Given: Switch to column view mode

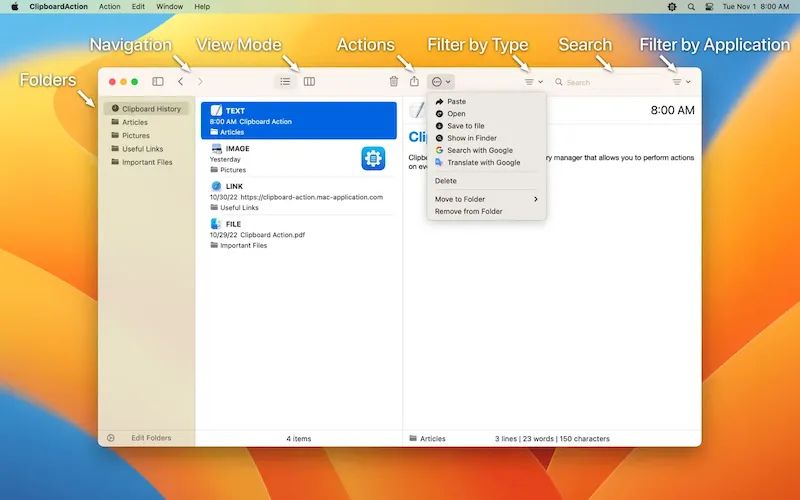Looking at the screenshot, I should tap(309, 82).
